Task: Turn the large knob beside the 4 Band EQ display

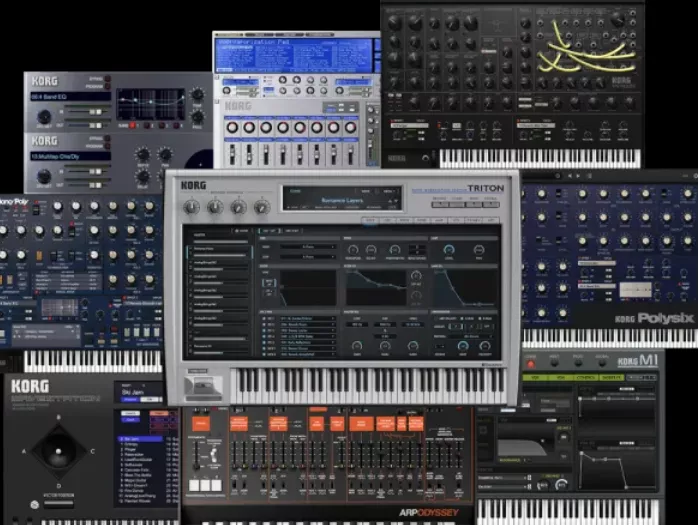Action: pyautogui.click(x=44, y=117)
